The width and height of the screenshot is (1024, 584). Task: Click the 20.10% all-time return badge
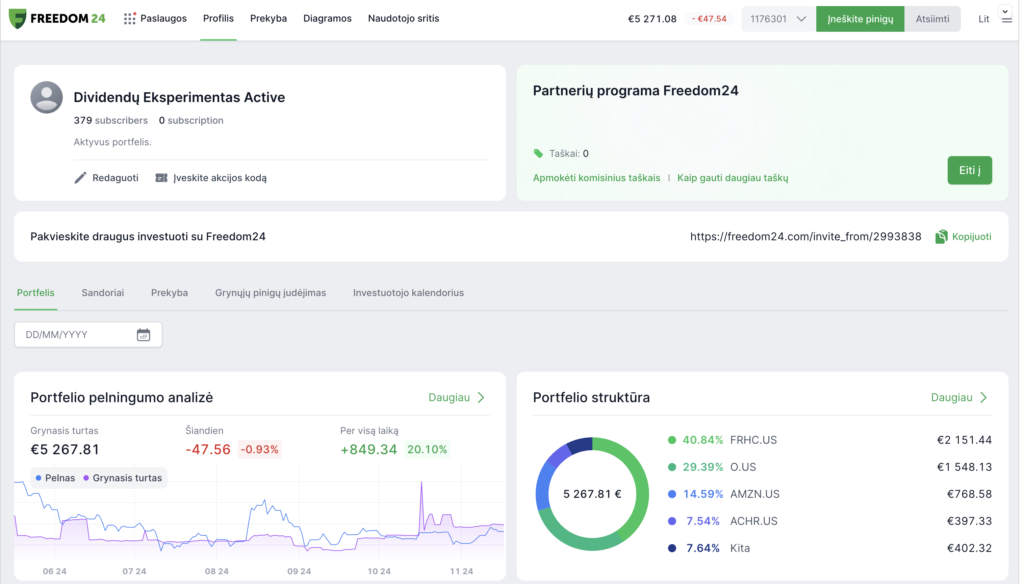[x=427, y=449]
